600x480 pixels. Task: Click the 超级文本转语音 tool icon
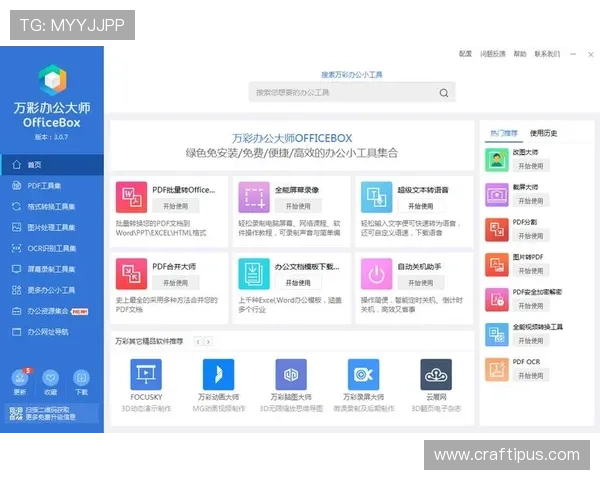tap(377, 197)
